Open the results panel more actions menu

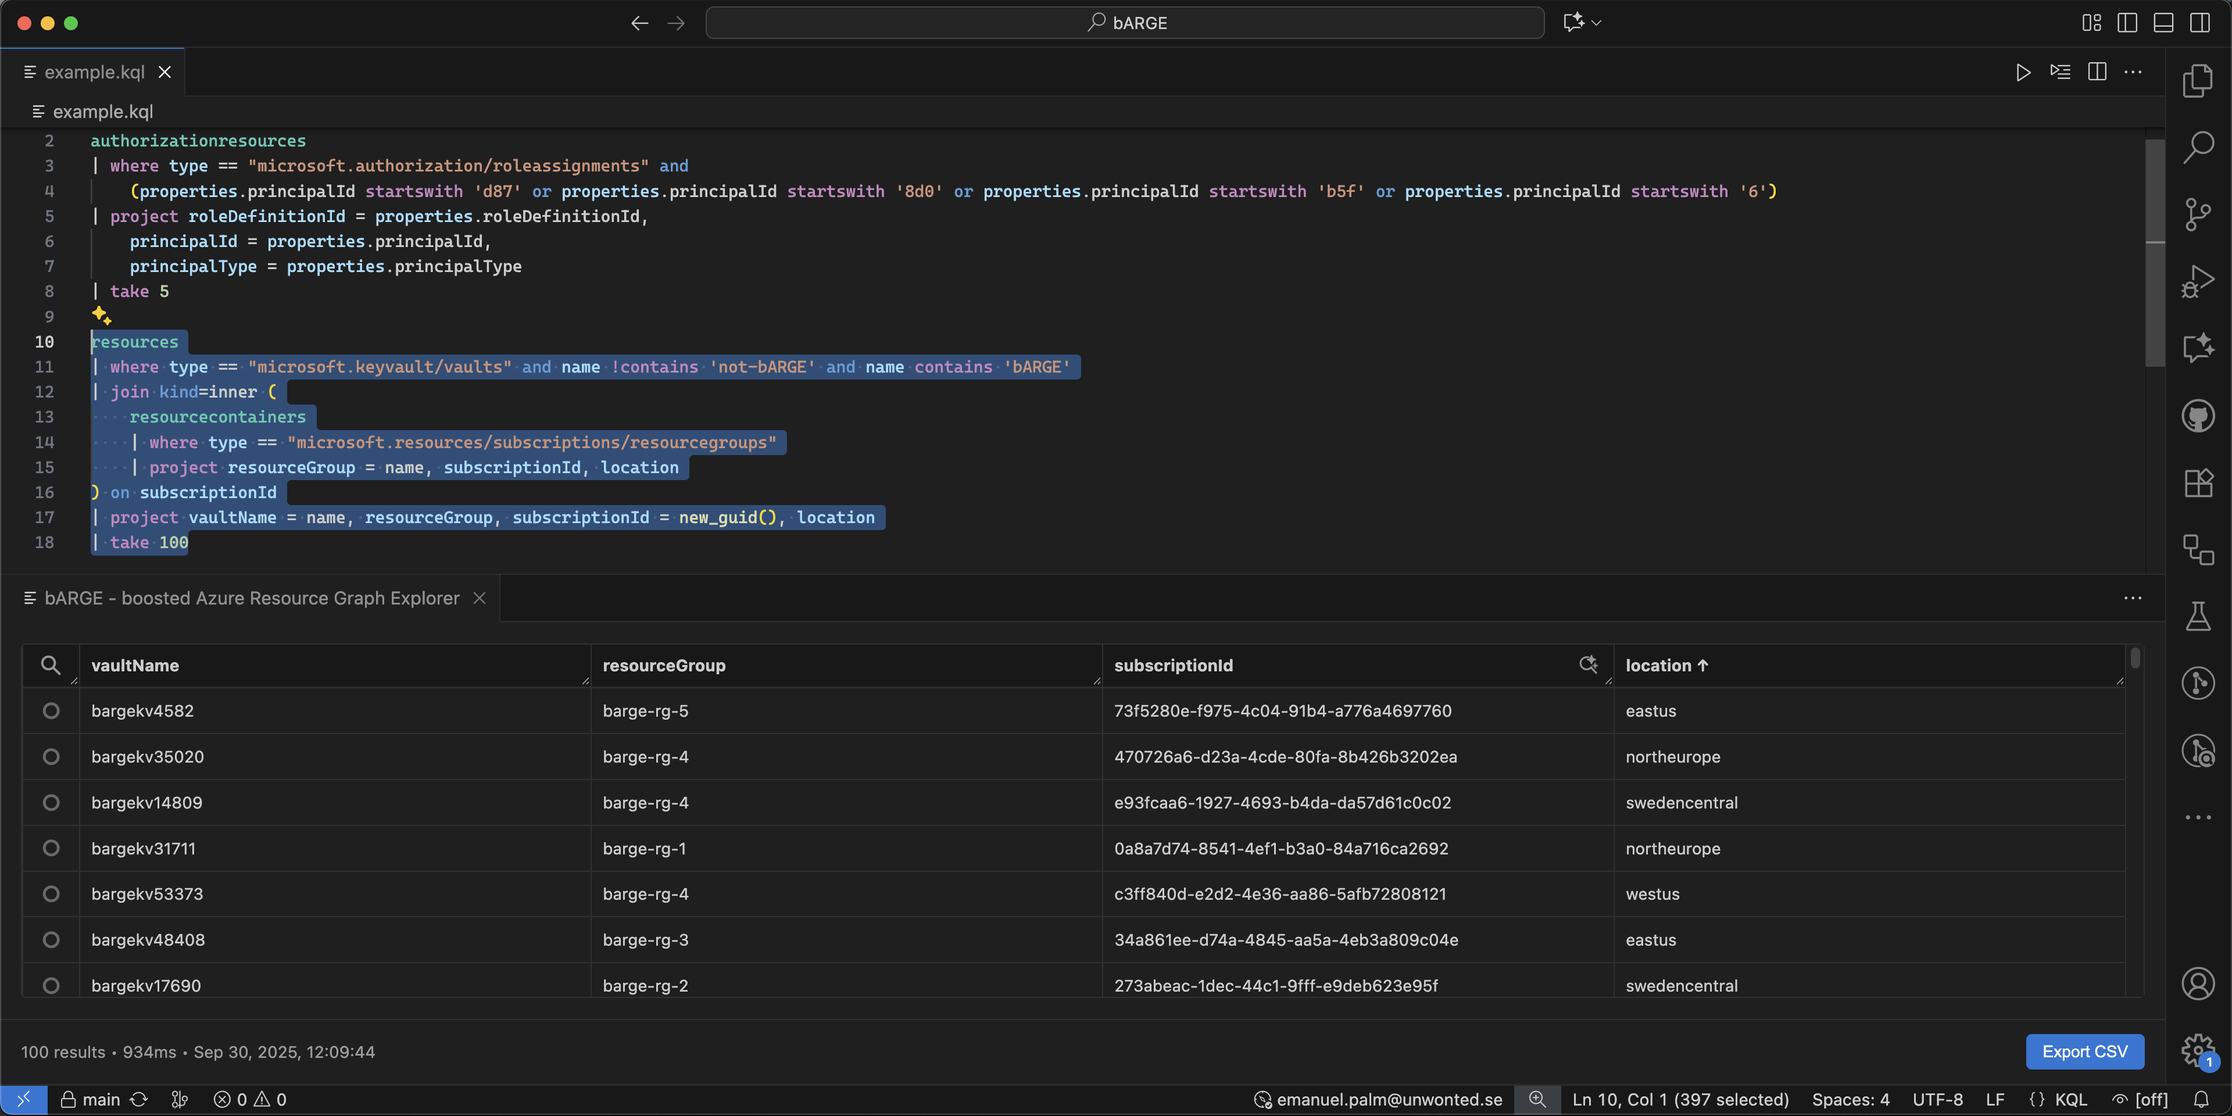(x=2132, y=598)
